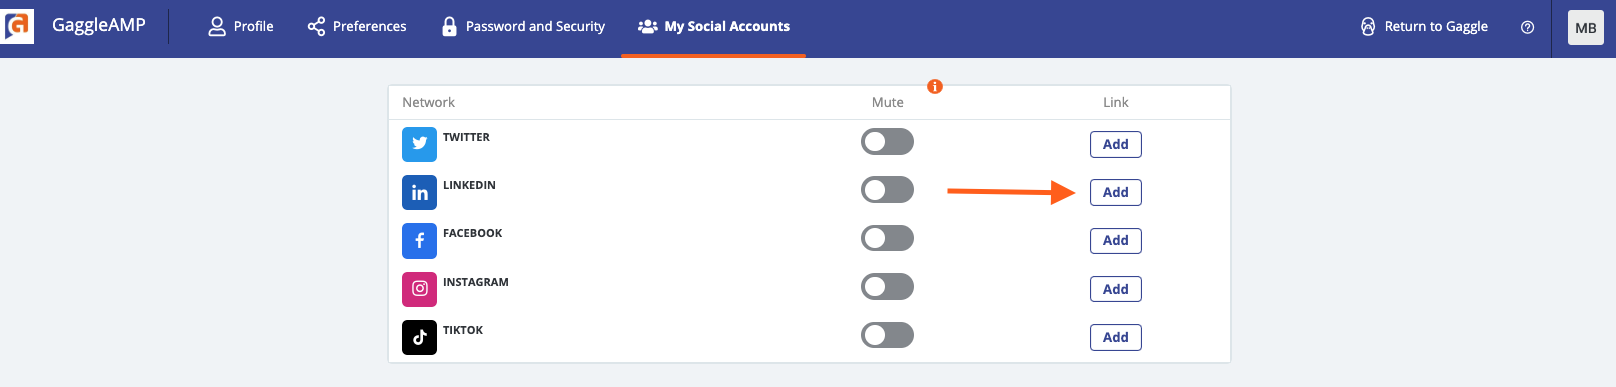Click the orange Mute info icon
The image size is (1616, 387).
click(x=935, y=87)
